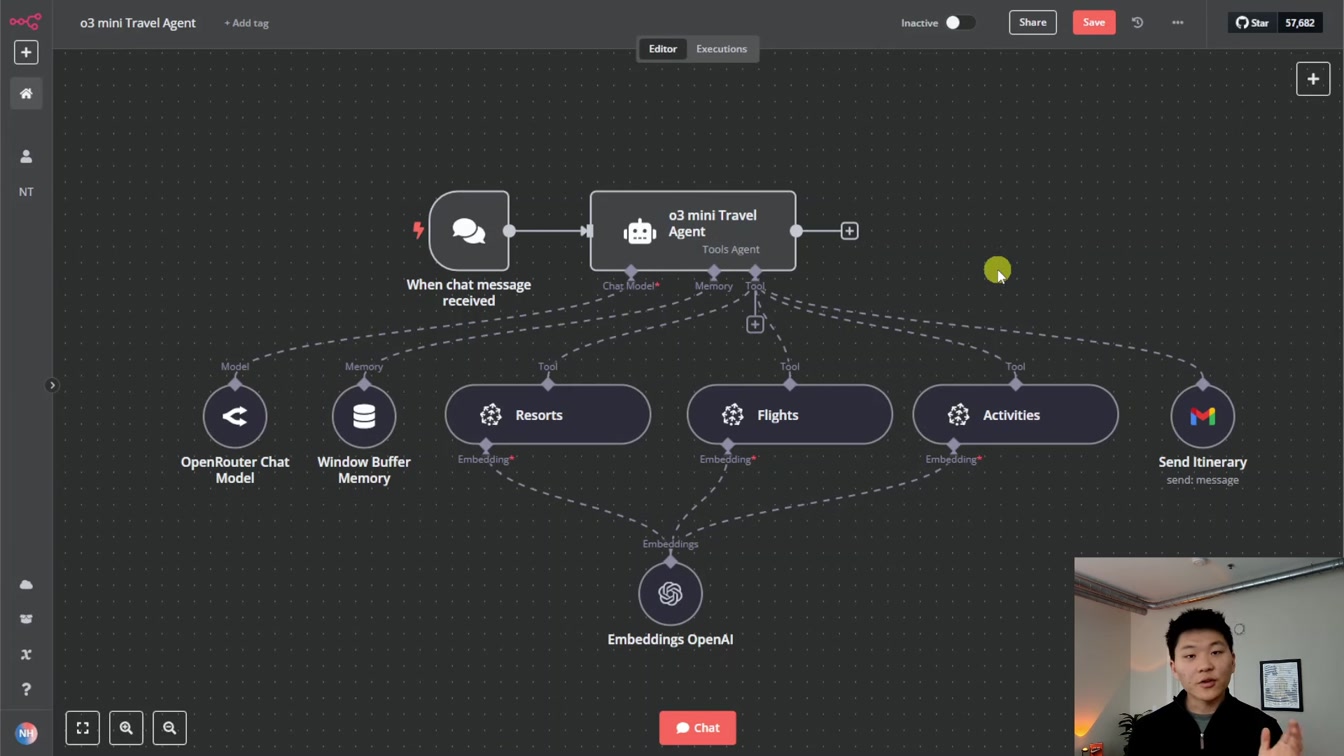Viewport: 1344px width, 756px height.
Task: Select the Embeddings OpenAI node
Action: coord(670,594)
